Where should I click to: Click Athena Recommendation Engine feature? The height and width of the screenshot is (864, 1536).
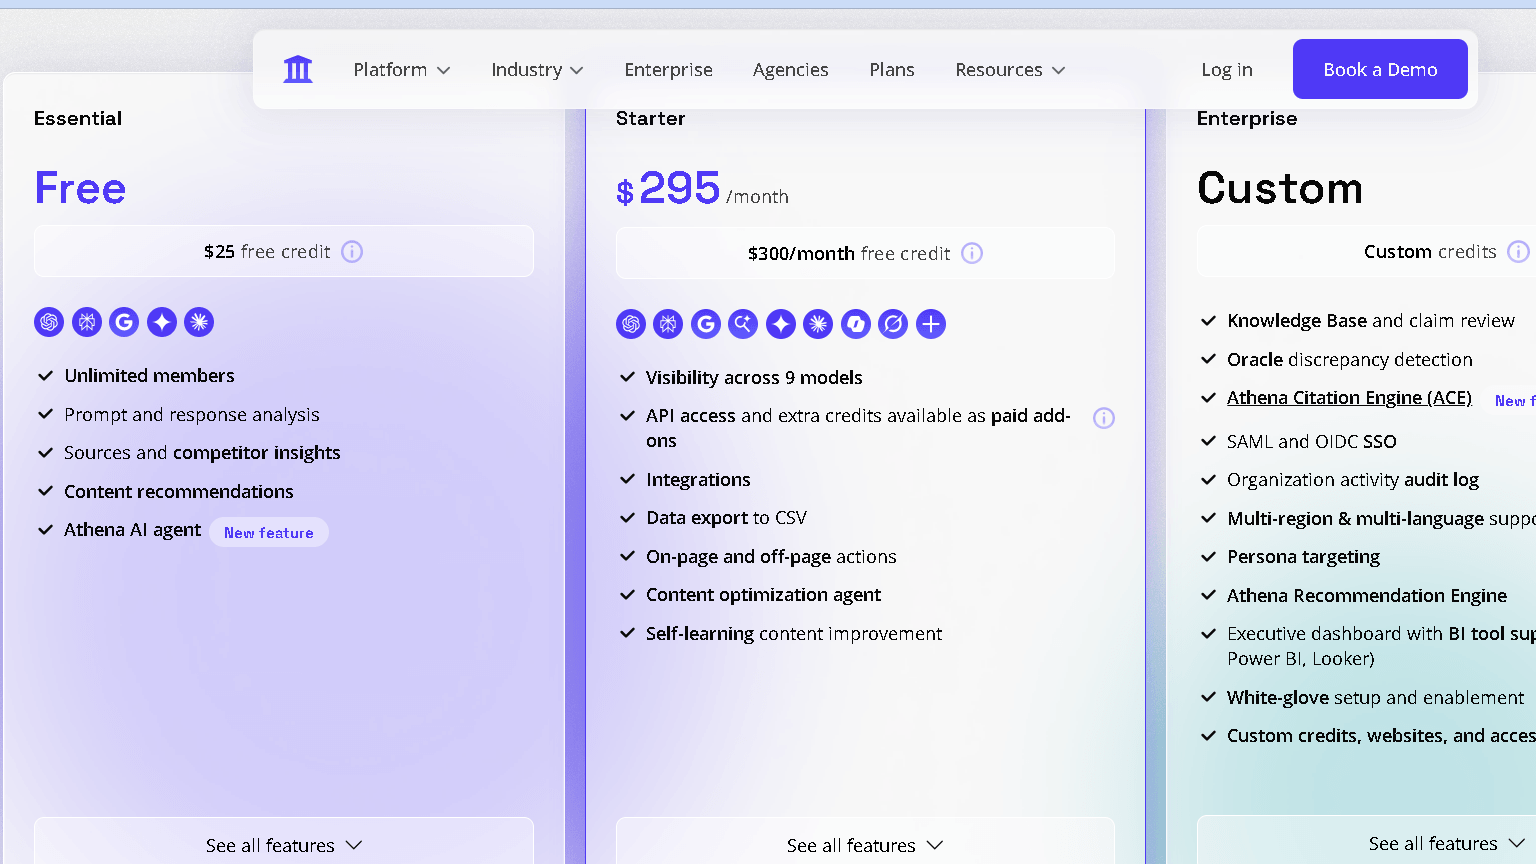1367,595
